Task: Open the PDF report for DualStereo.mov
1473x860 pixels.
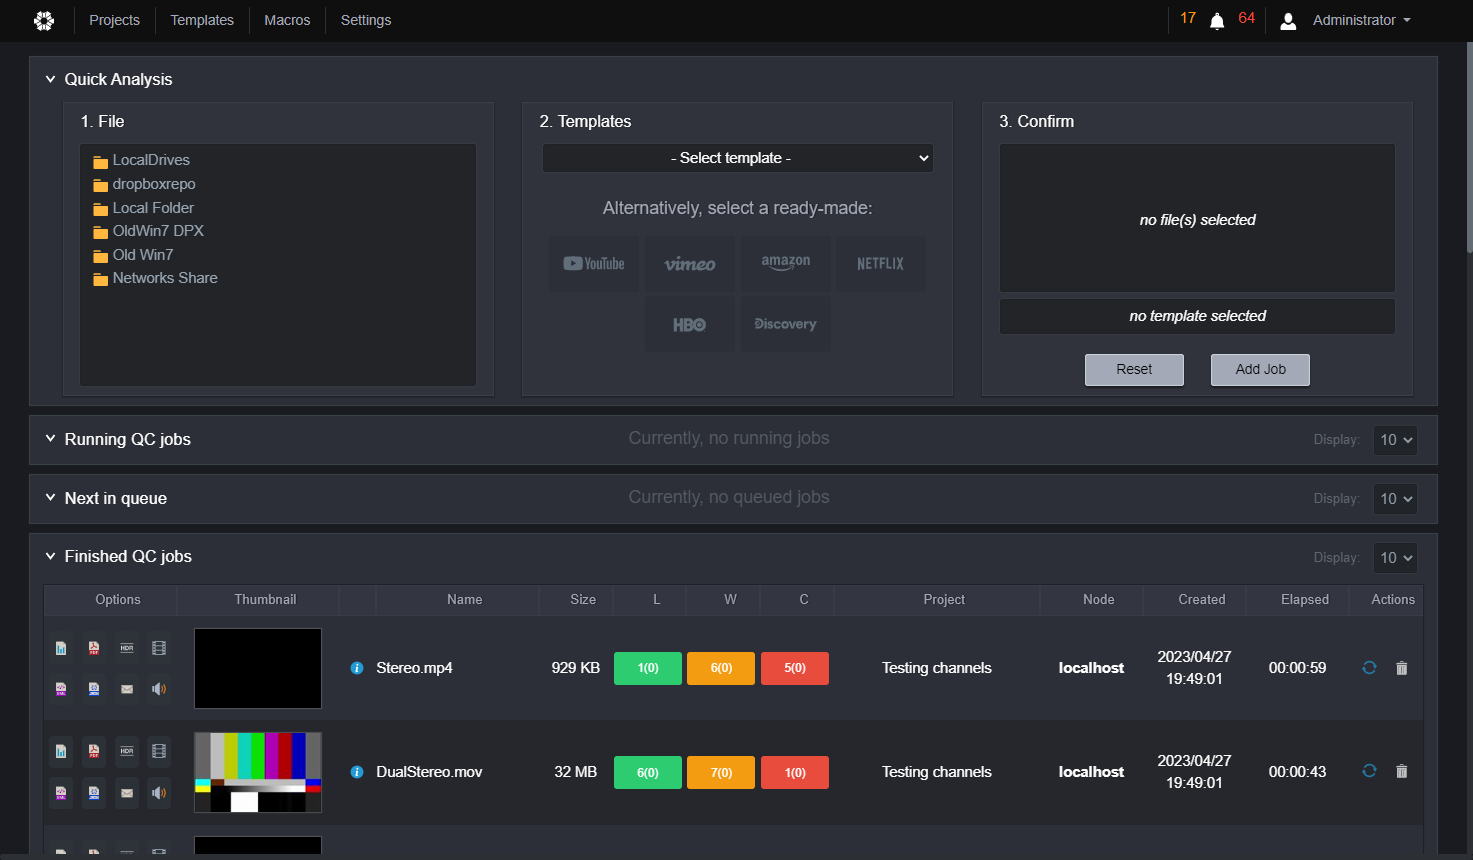Action: click(x=94, y=751)
